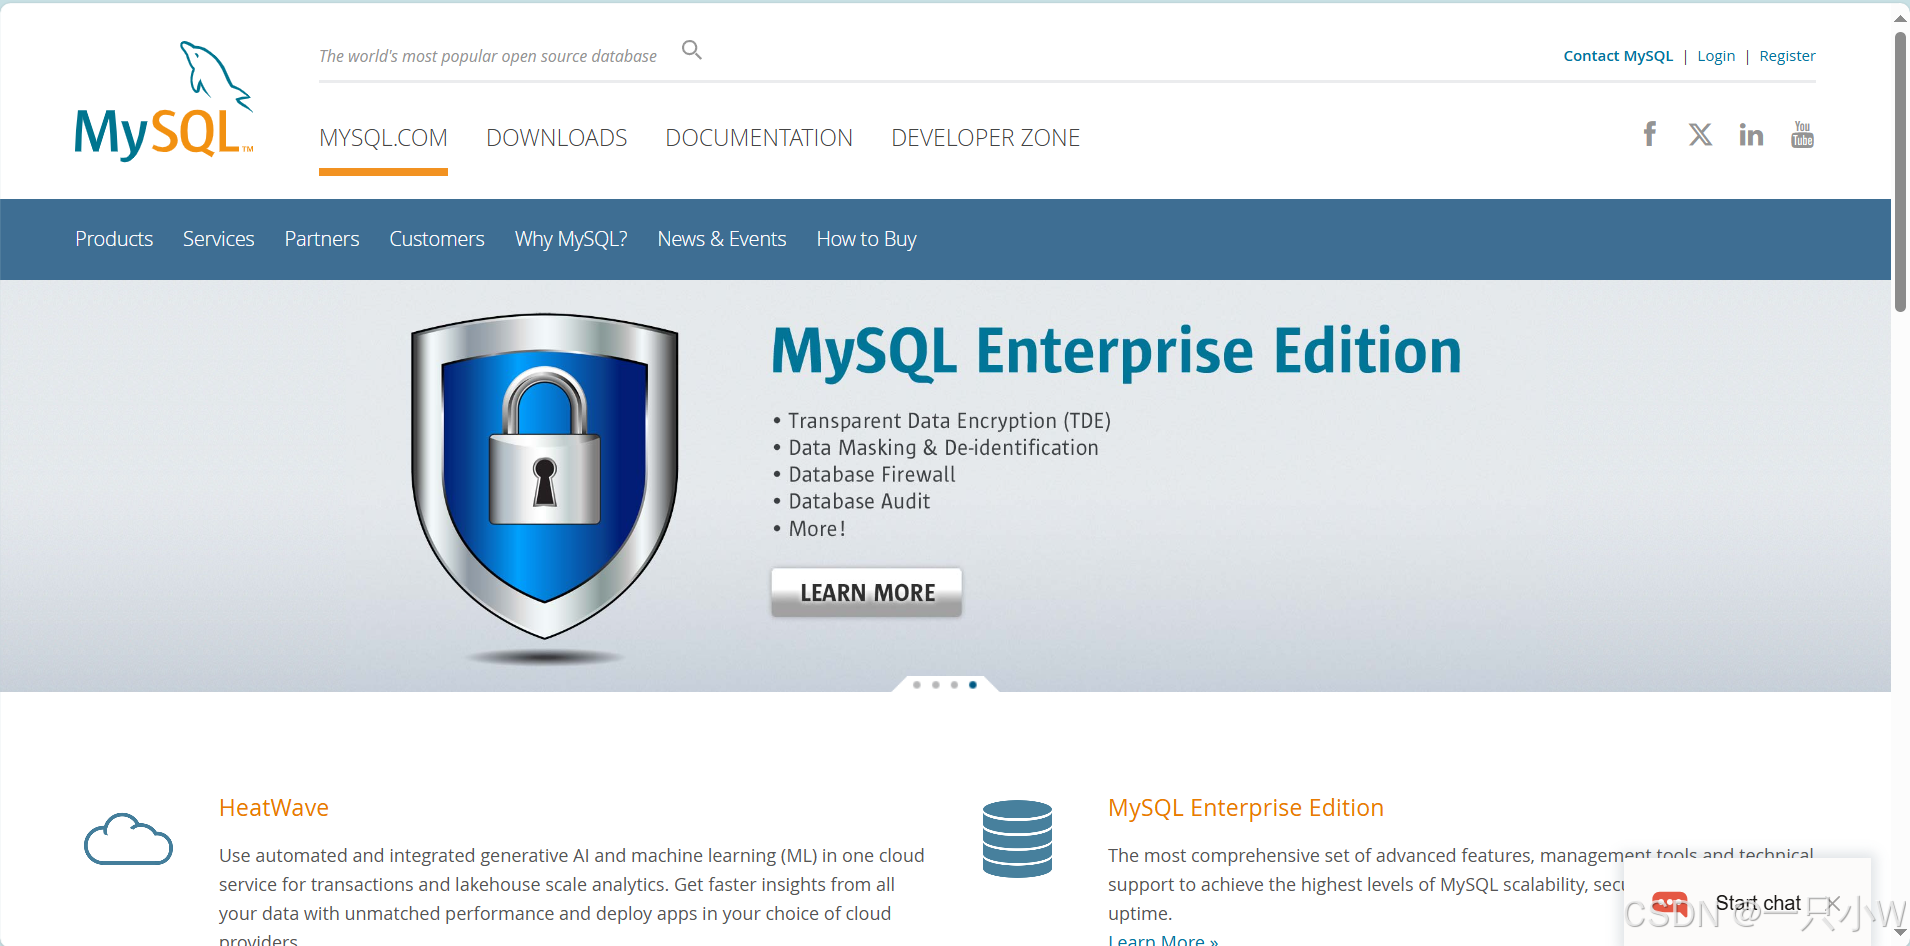Select the fourth active carousel dot
Screen dimensions: 1910x946
pos(973,685)
